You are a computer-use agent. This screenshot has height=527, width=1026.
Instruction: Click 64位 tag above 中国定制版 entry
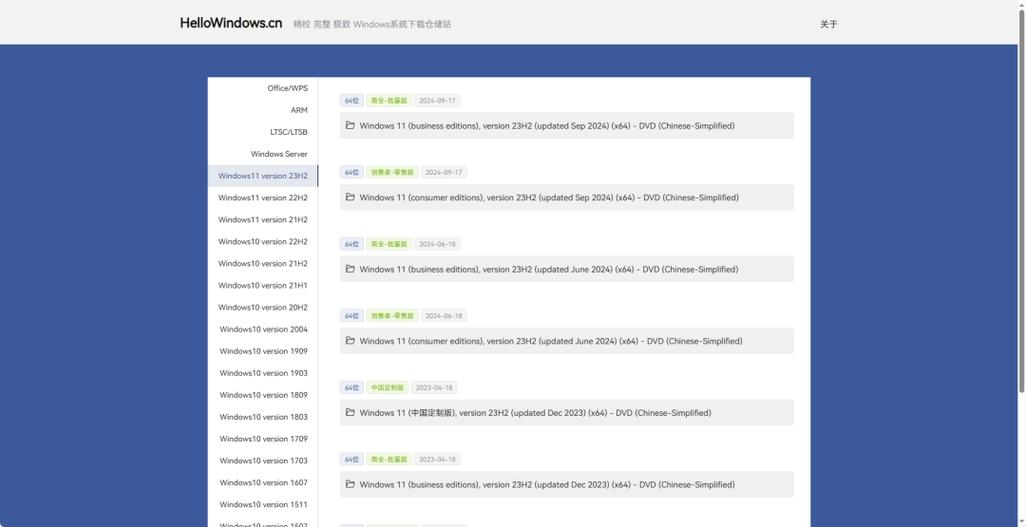(352, 388)
